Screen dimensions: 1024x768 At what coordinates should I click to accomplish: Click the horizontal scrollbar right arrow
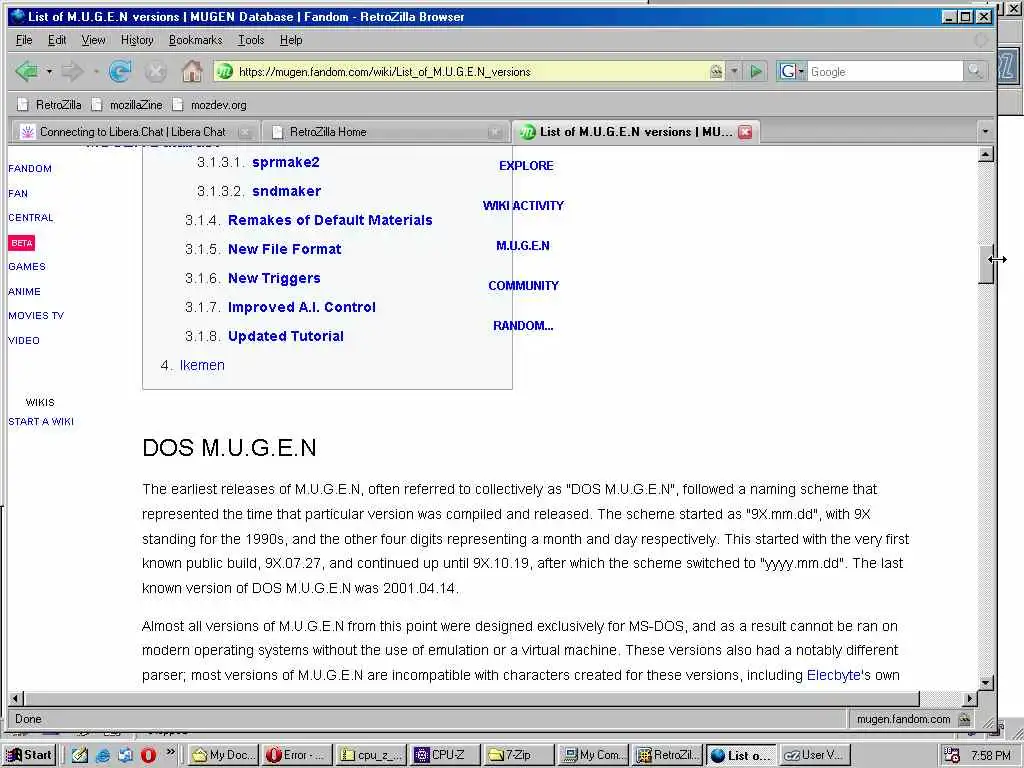[x=970, y=698]
